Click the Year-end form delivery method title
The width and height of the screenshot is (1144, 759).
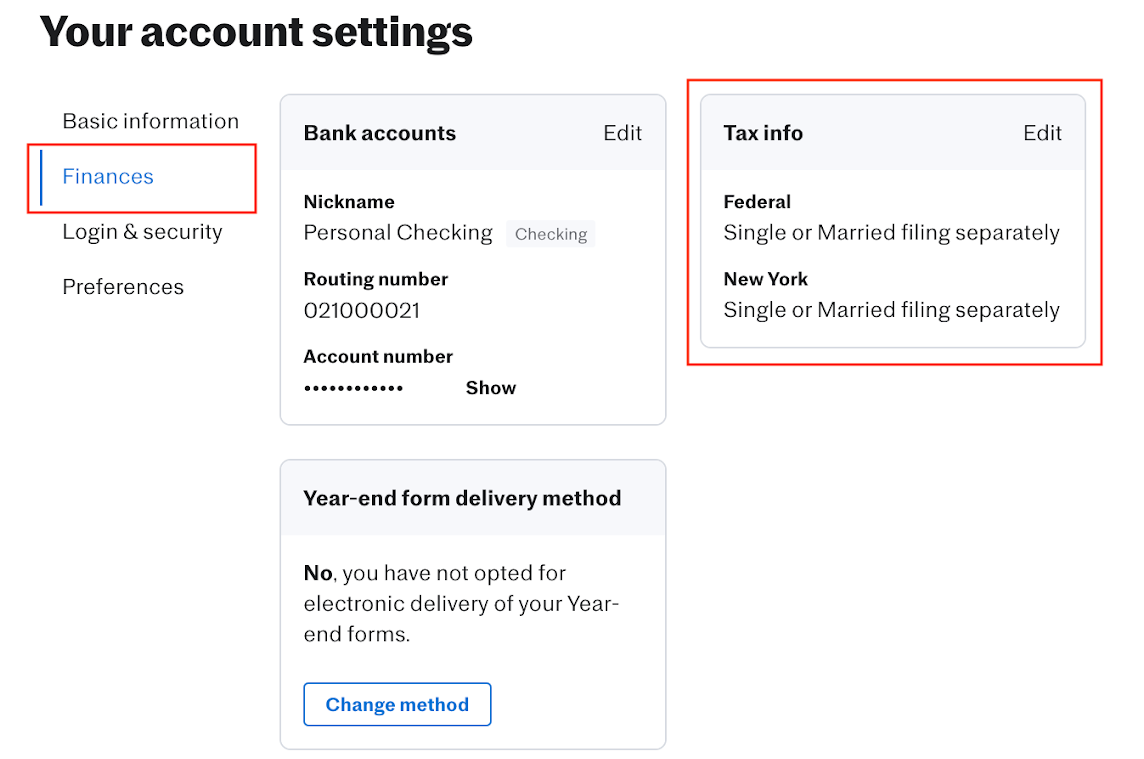click(x=462, y=498)
